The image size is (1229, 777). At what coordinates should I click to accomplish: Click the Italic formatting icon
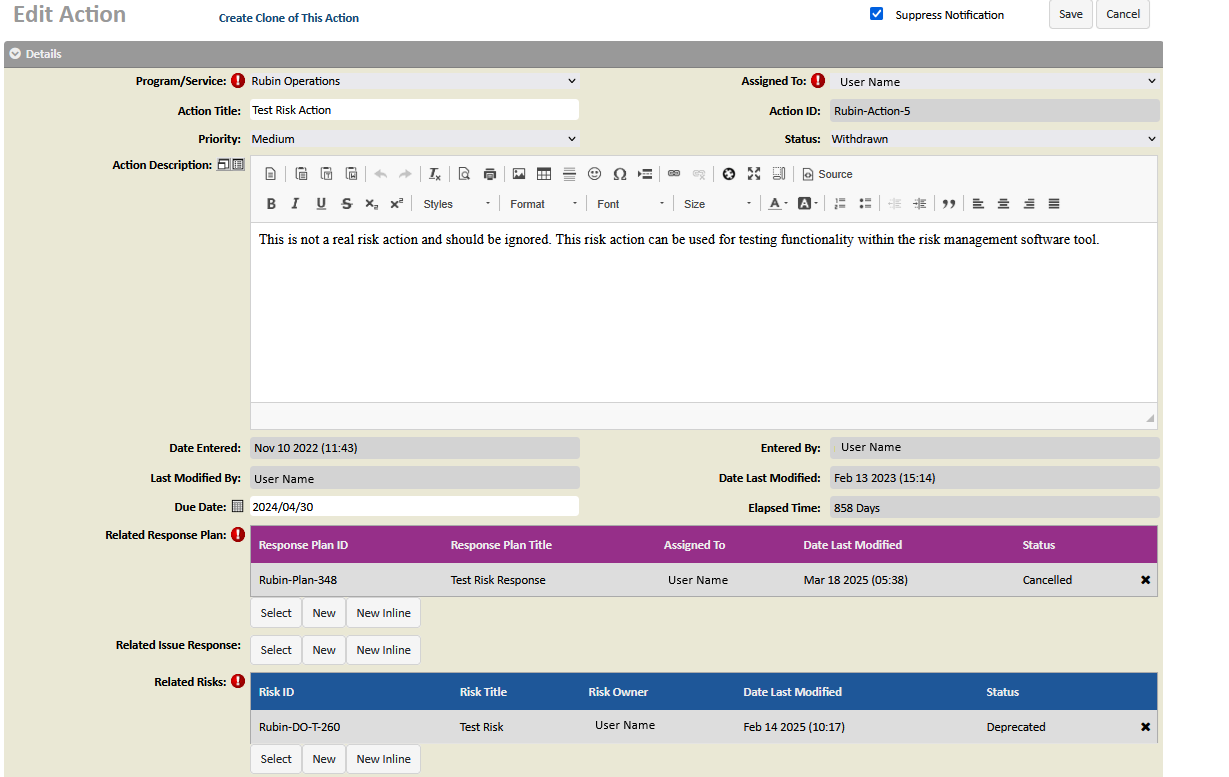tap(295, 204)
